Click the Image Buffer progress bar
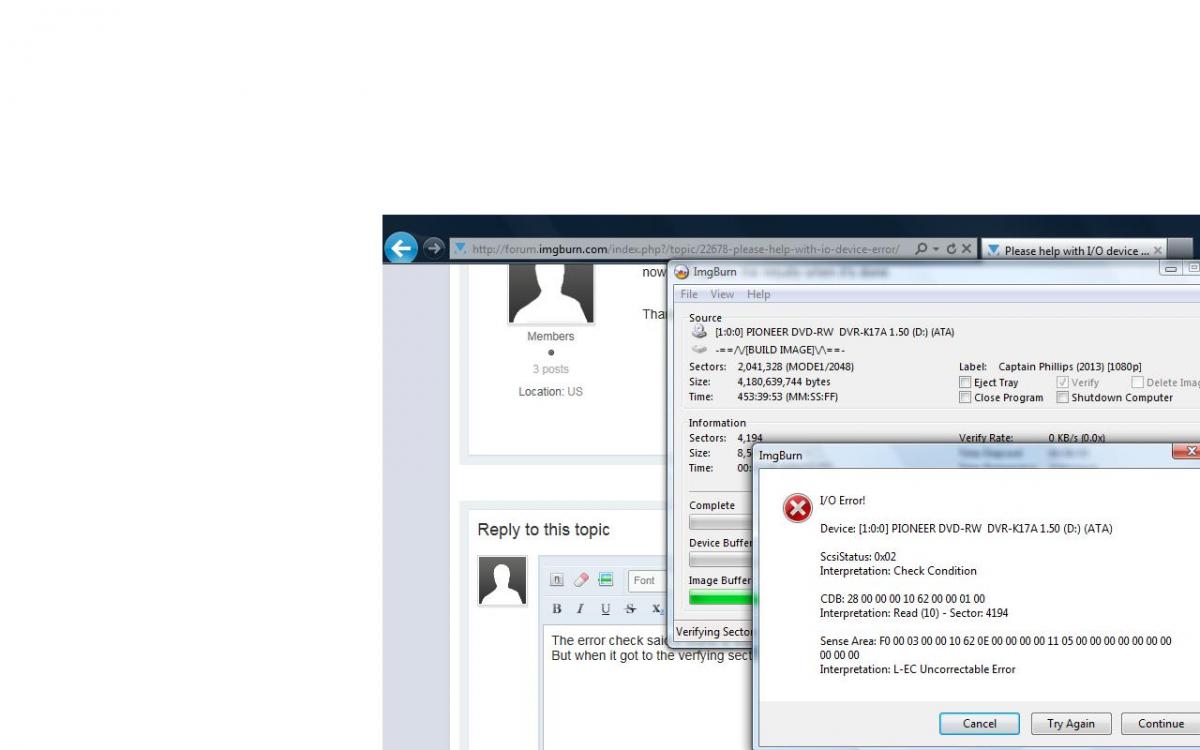This screenshot has height=750, width=1200. pyautogui.click(x=723, y=597)
